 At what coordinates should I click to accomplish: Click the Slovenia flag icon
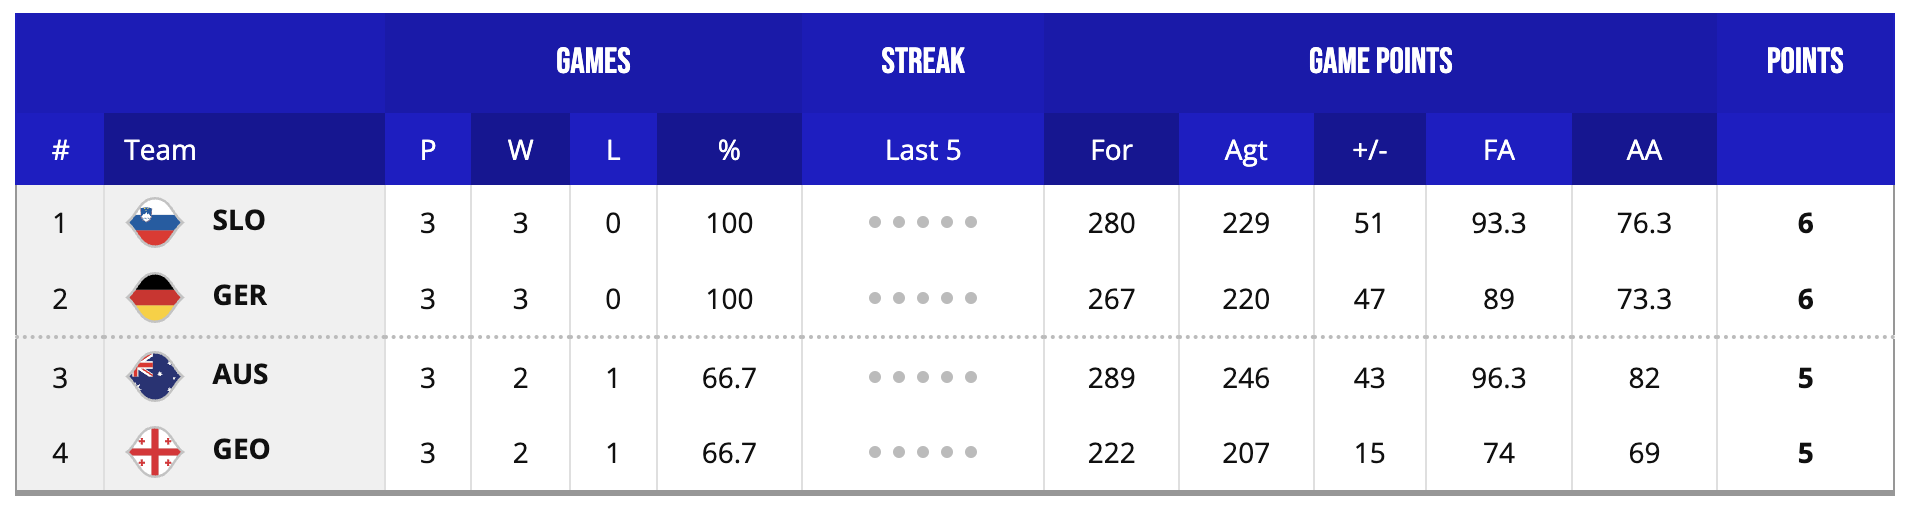154,222
